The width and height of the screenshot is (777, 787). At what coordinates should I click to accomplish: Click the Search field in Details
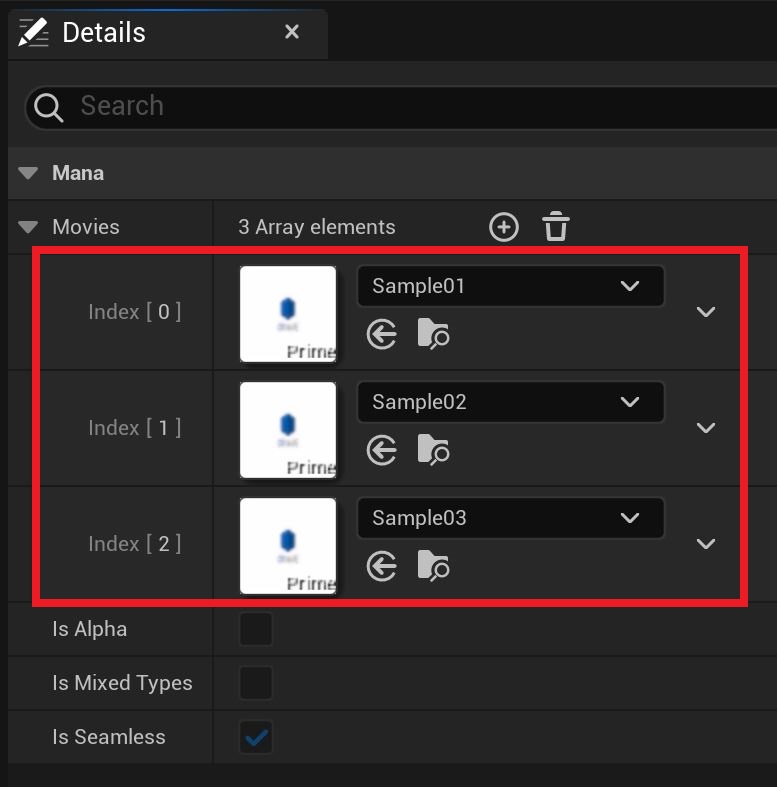pos(400,106)
